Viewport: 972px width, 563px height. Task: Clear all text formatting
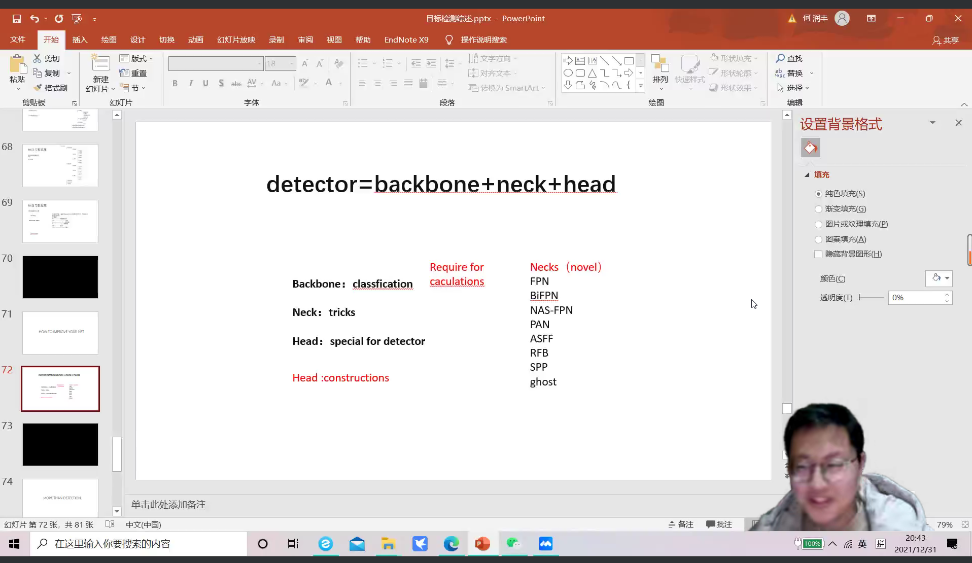(338, 63)
